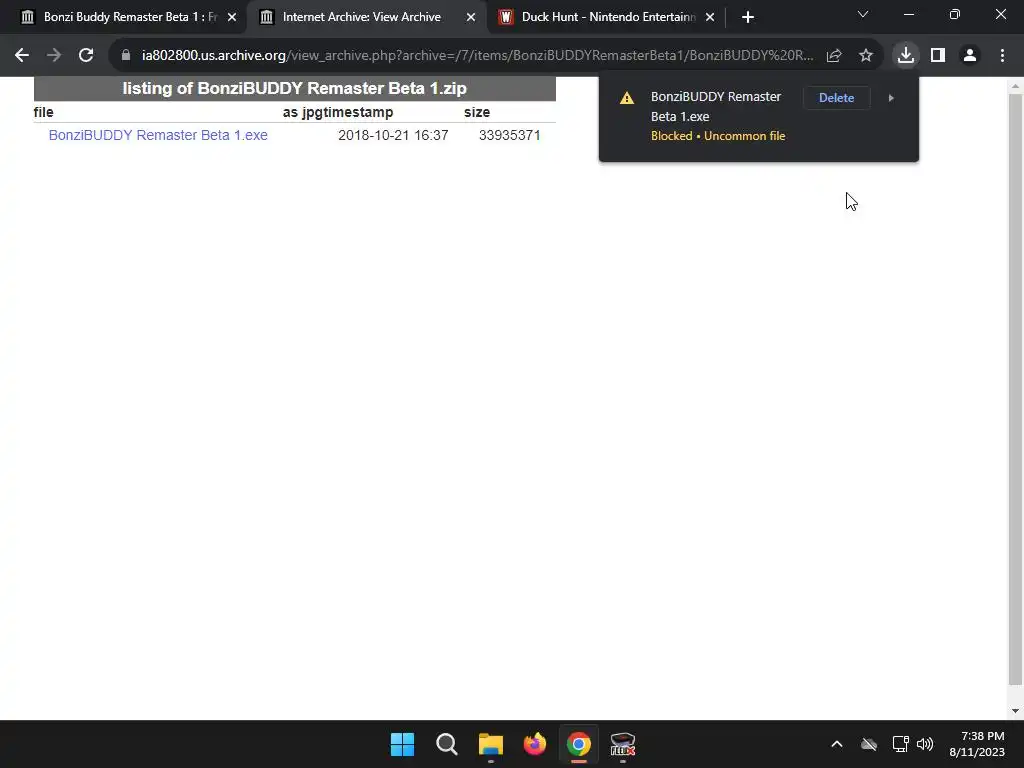Open network status tray icon
This screenshot has width=1024, height=768.
pos(901,744)
